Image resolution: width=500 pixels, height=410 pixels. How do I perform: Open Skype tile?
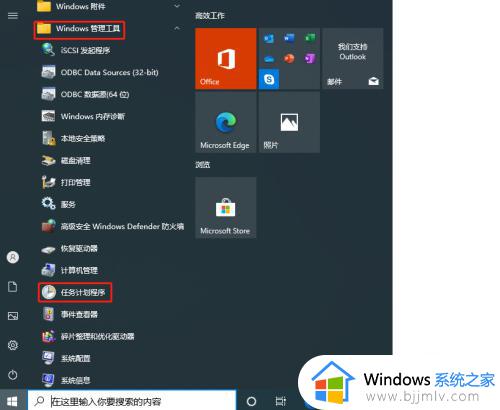click(269, 79)
